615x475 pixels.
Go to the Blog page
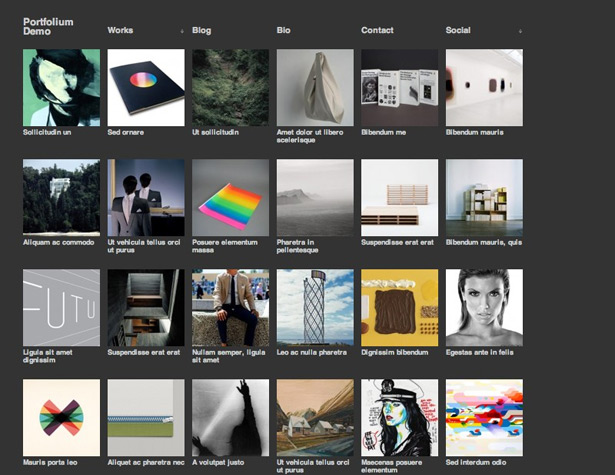pyautogui.click(x=202, y=30)
